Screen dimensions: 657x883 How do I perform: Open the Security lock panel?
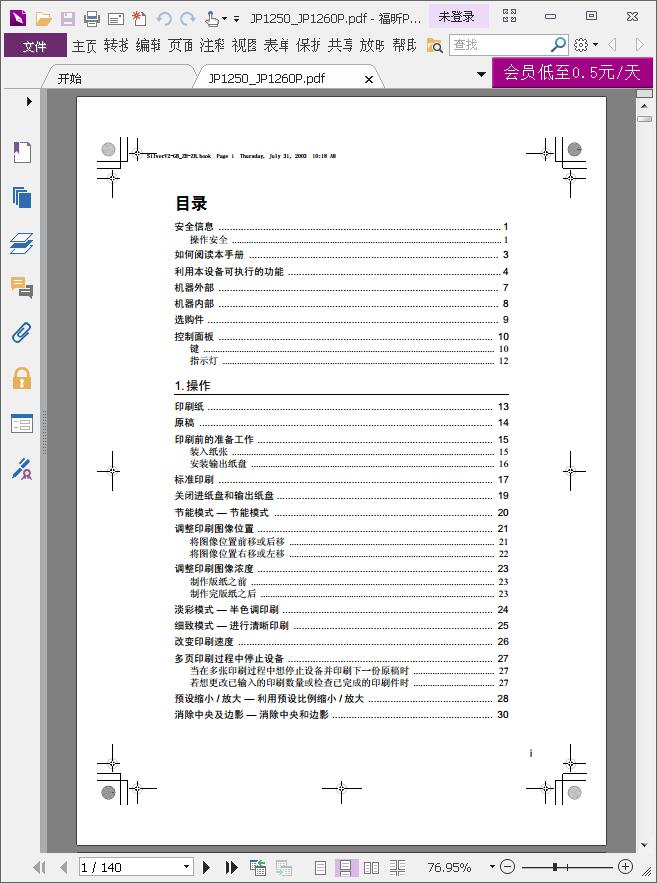click(22, 378)
